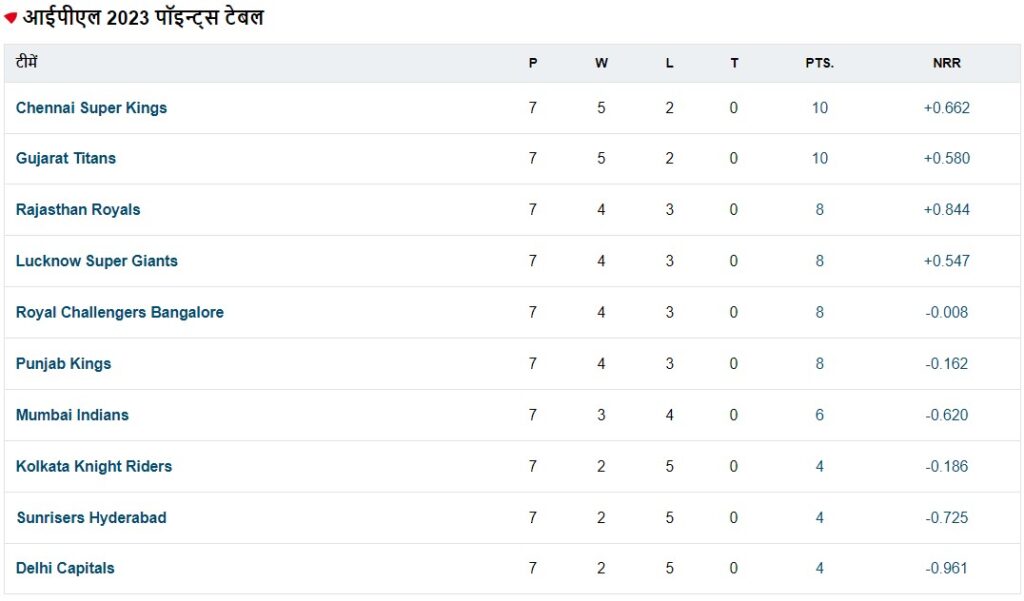Select the Mumbai Indians team link
1024x601 pixels.
point(72,415)
